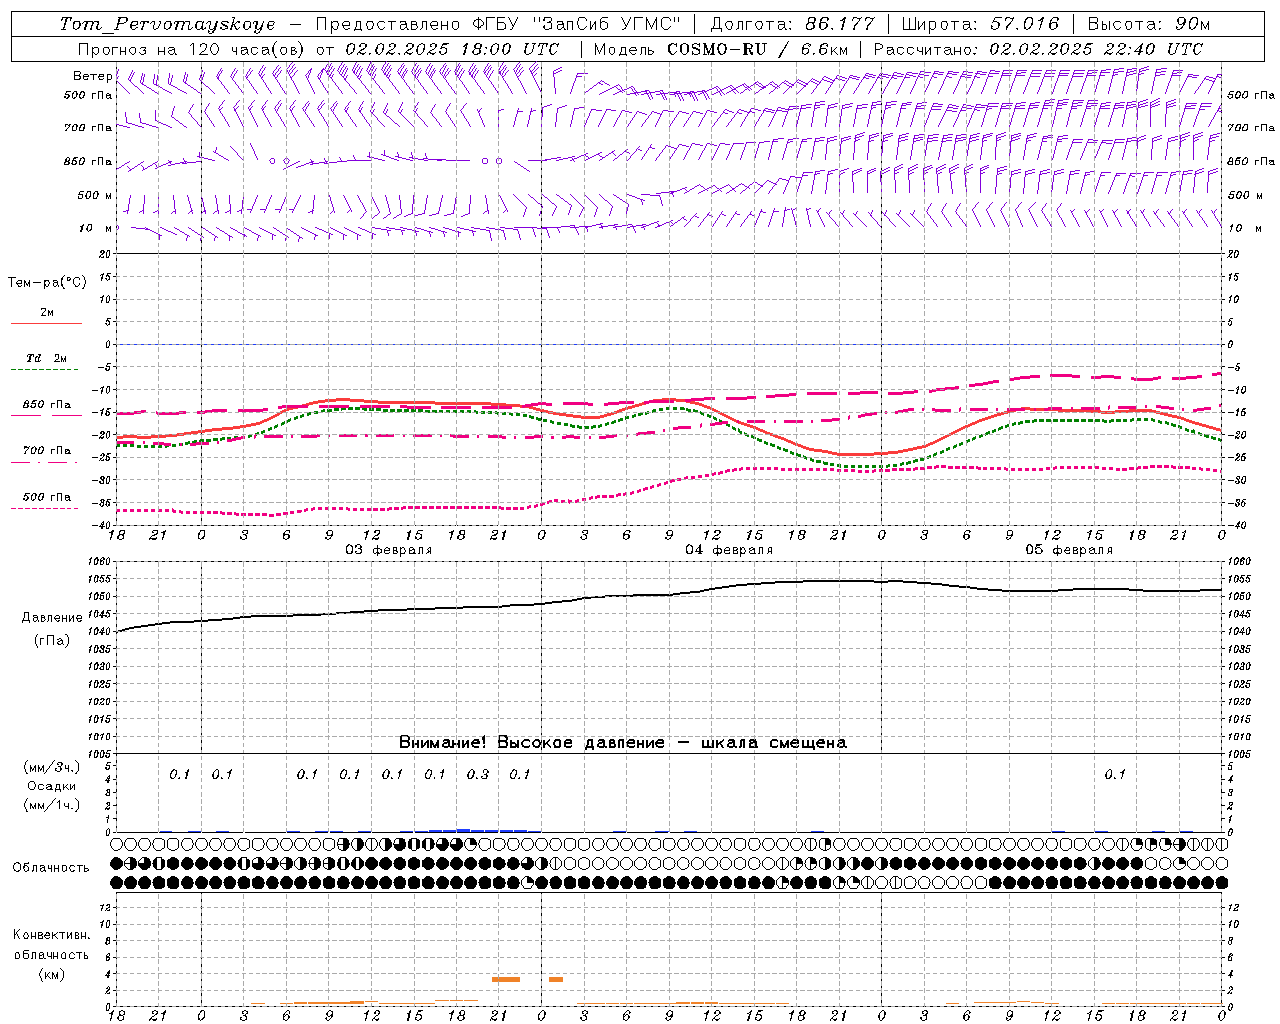Click the Долгота: 86.177 value
The width and height of the screenshot is (1280, 1024).
tap(792, 24)
